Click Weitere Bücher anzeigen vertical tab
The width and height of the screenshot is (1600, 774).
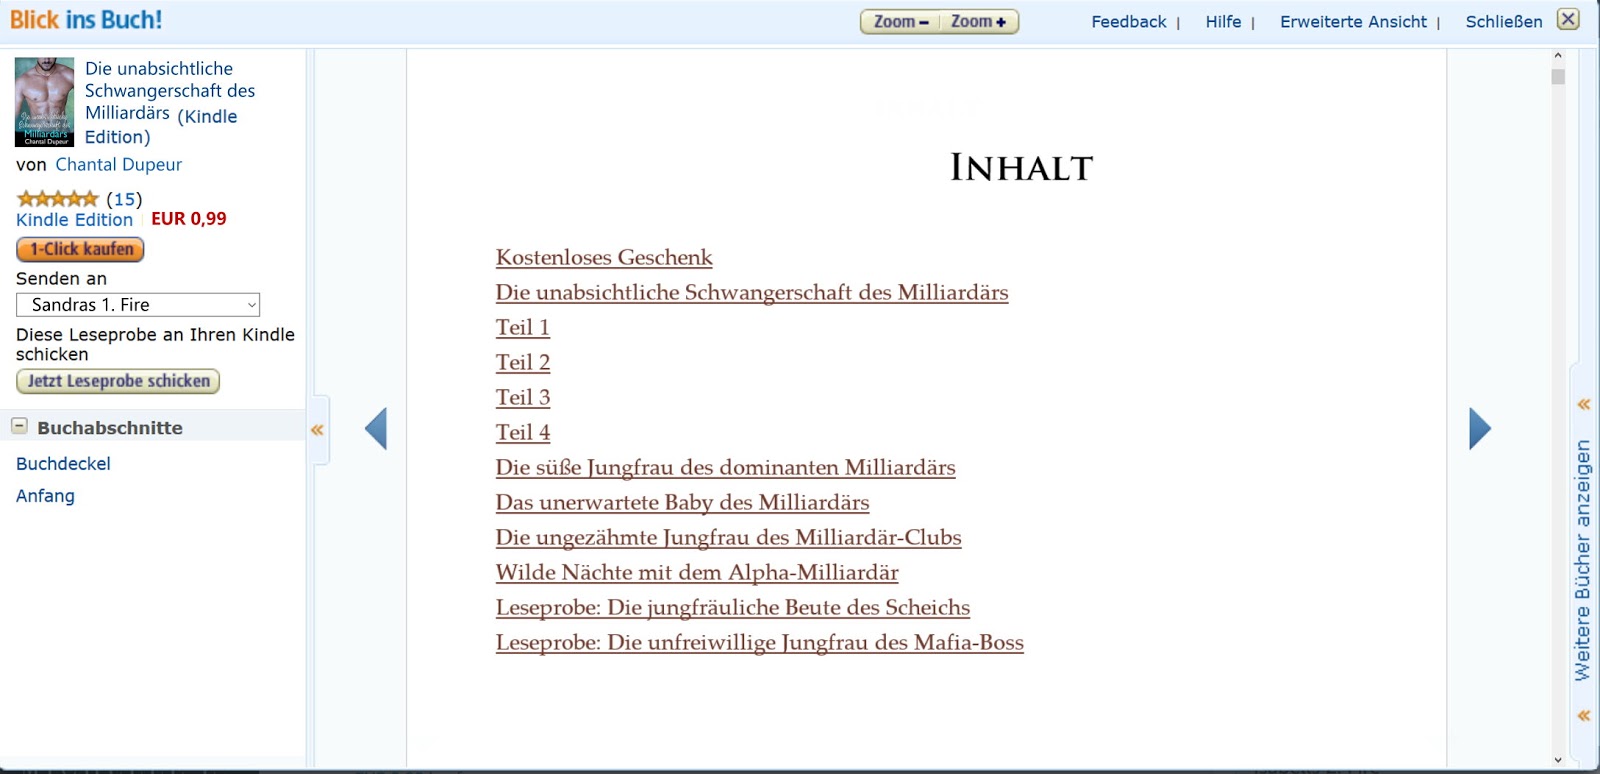(x=1582, y=560)
